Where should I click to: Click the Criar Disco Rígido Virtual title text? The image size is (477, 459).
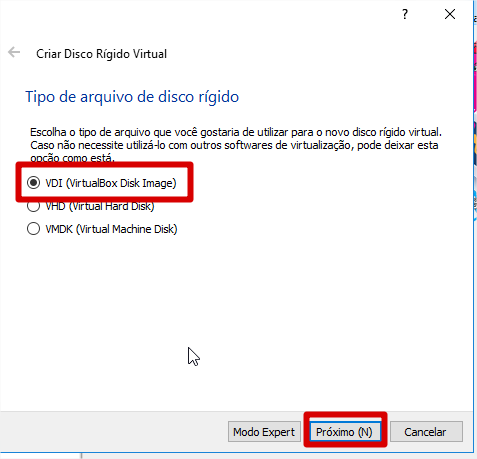click(101, 54)
